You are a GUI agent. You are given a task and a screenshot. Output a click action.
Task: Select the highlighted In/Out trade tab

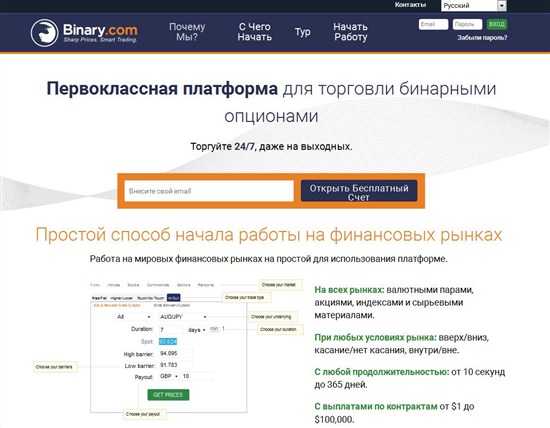174,297
